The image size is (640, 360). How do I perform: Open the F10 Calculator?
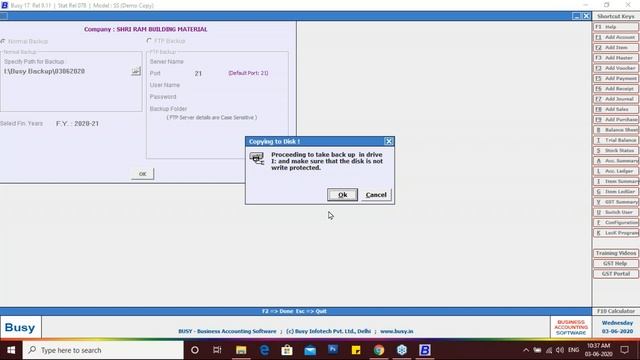(616, 311)
